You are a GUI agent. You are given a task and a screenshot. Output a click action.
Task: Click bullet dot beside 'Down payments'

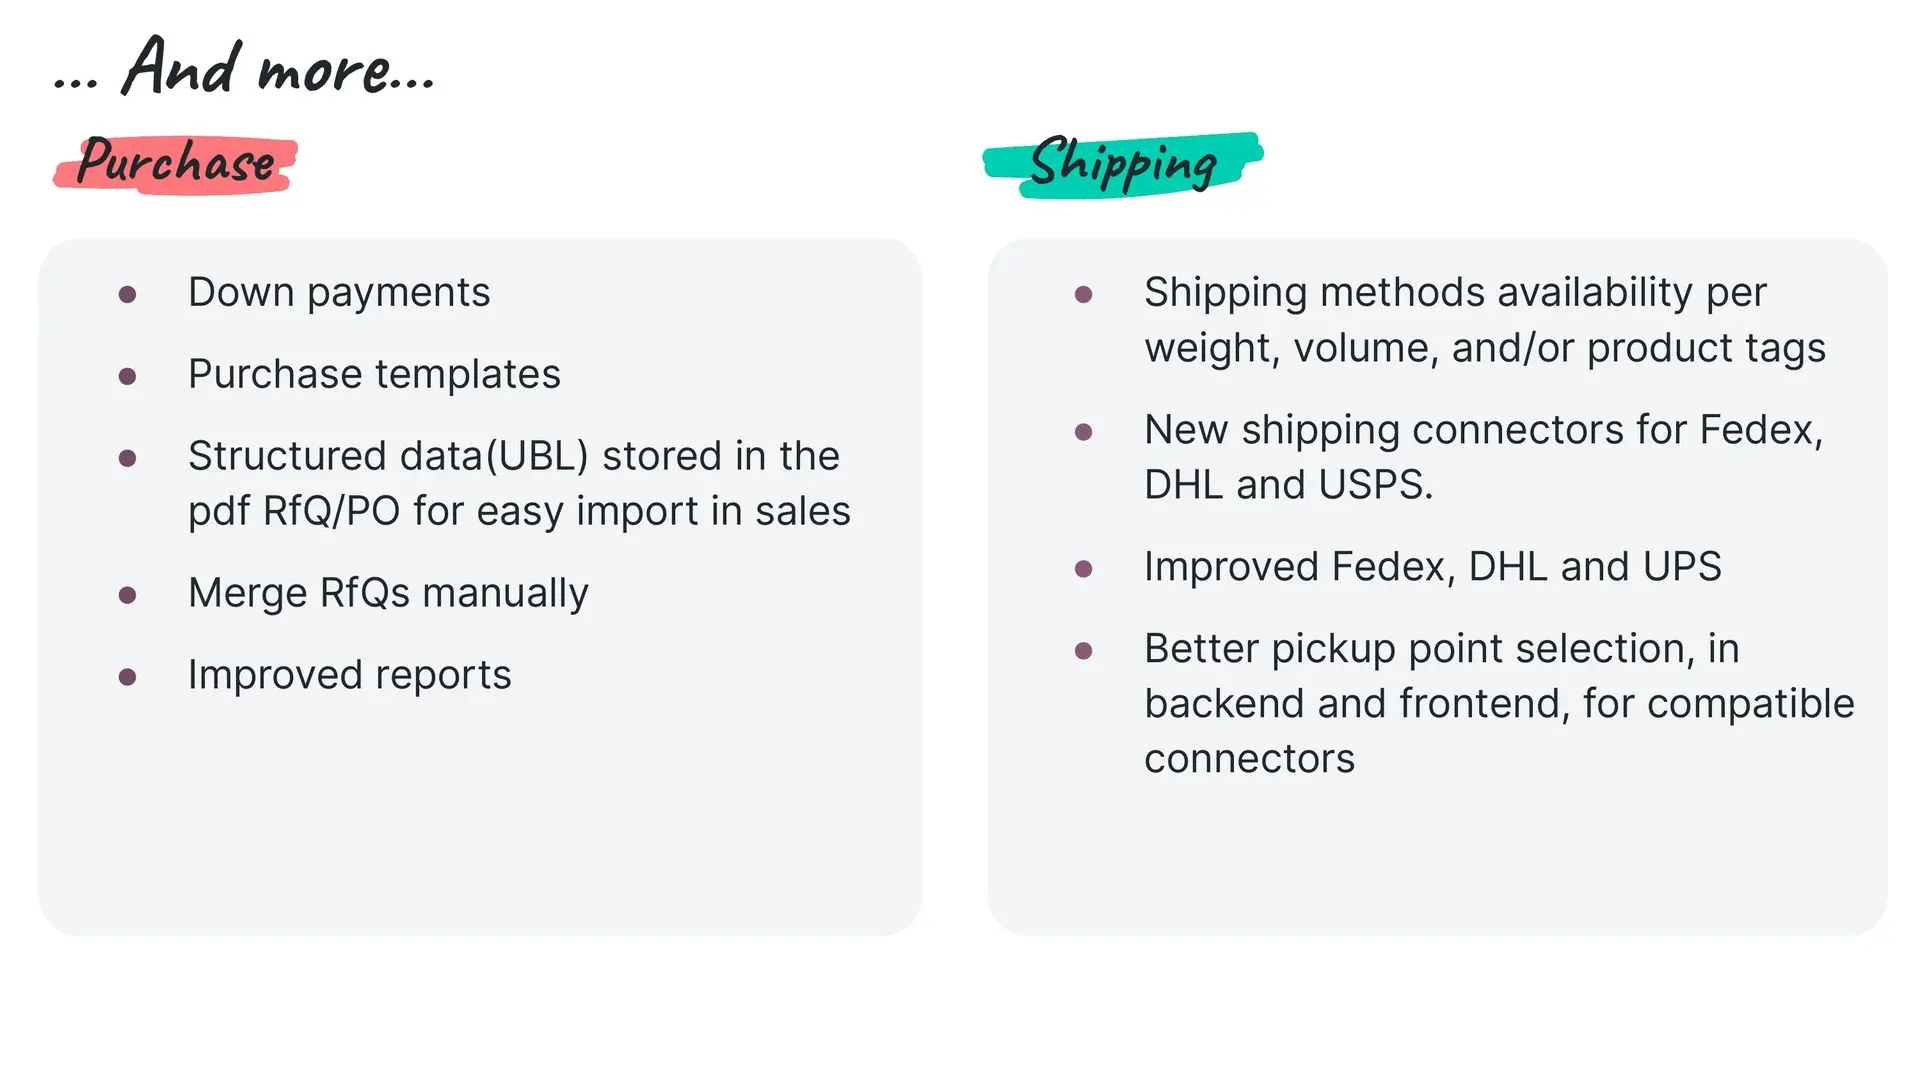(127, 294)
